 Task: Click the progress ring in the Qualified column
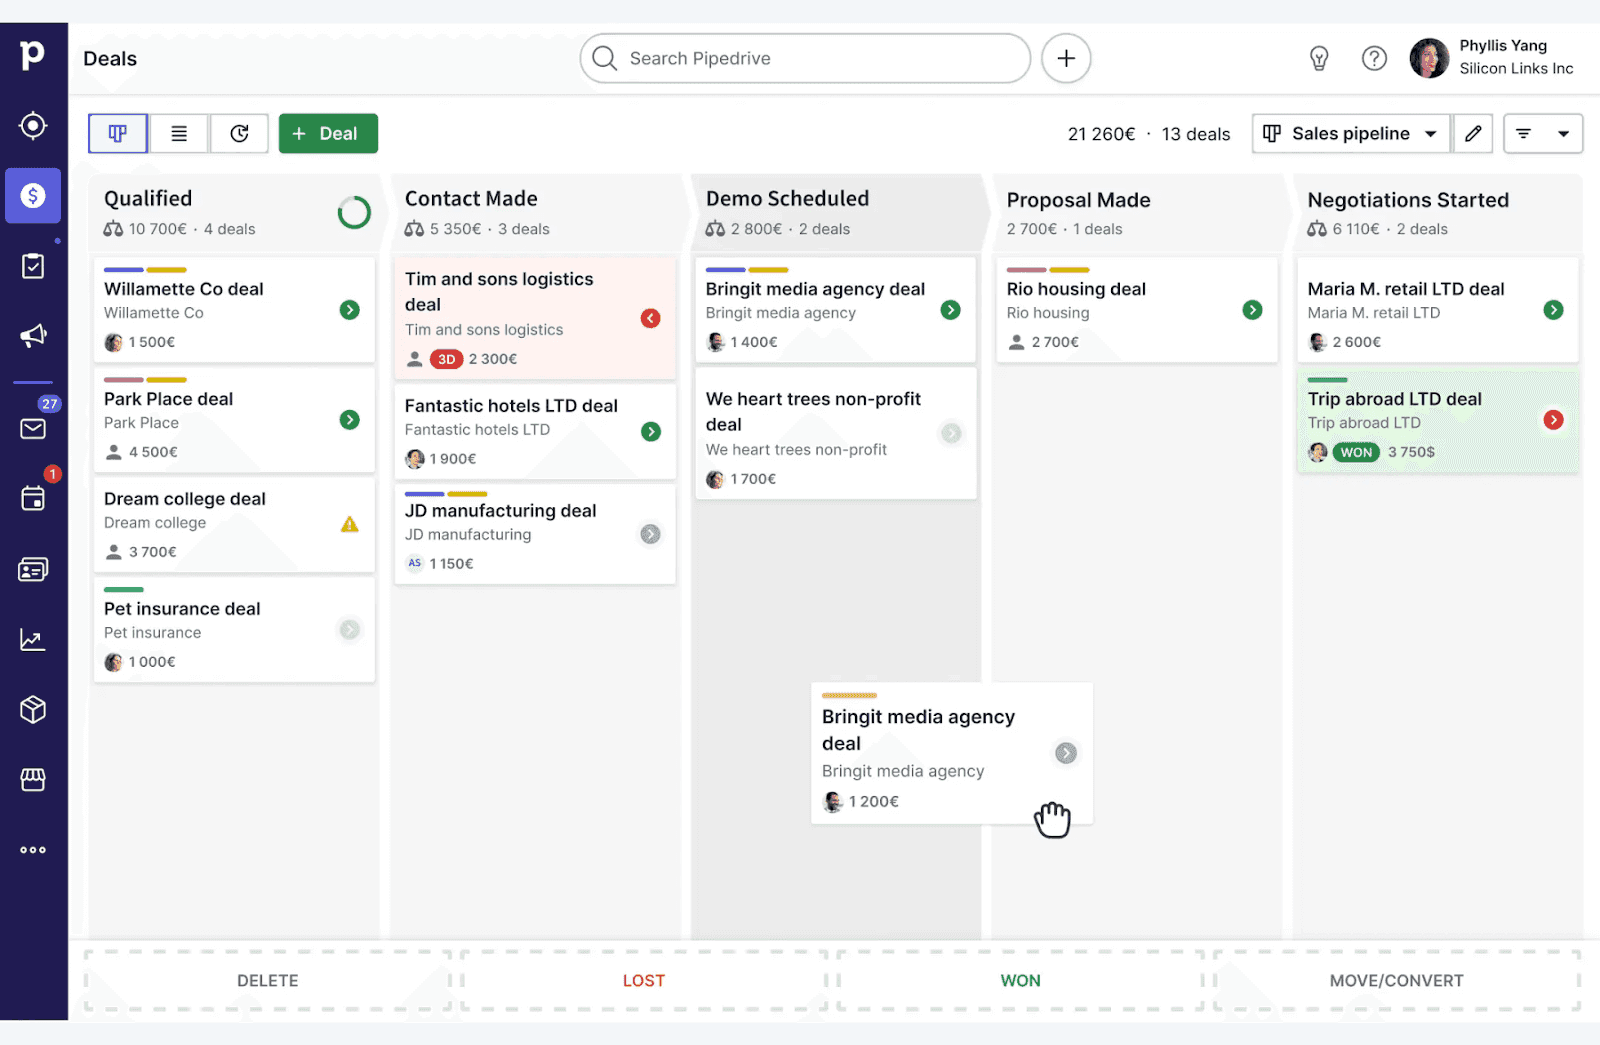point(354,213)
